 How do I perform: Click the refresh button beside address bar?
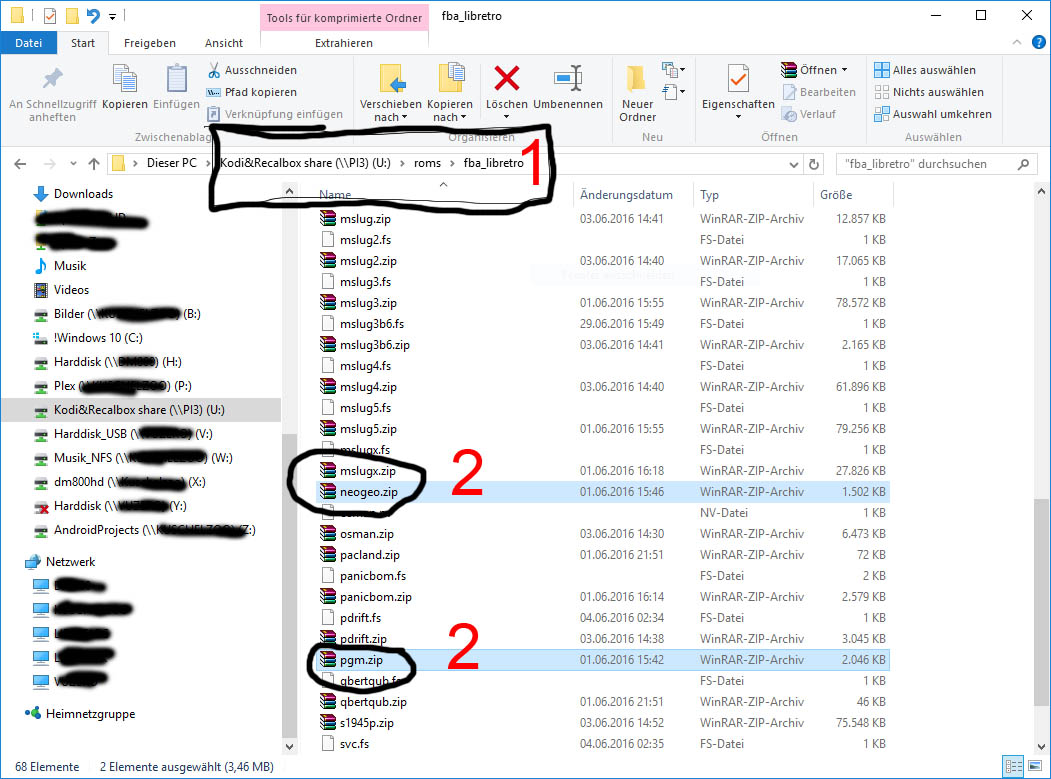(815, 164)
